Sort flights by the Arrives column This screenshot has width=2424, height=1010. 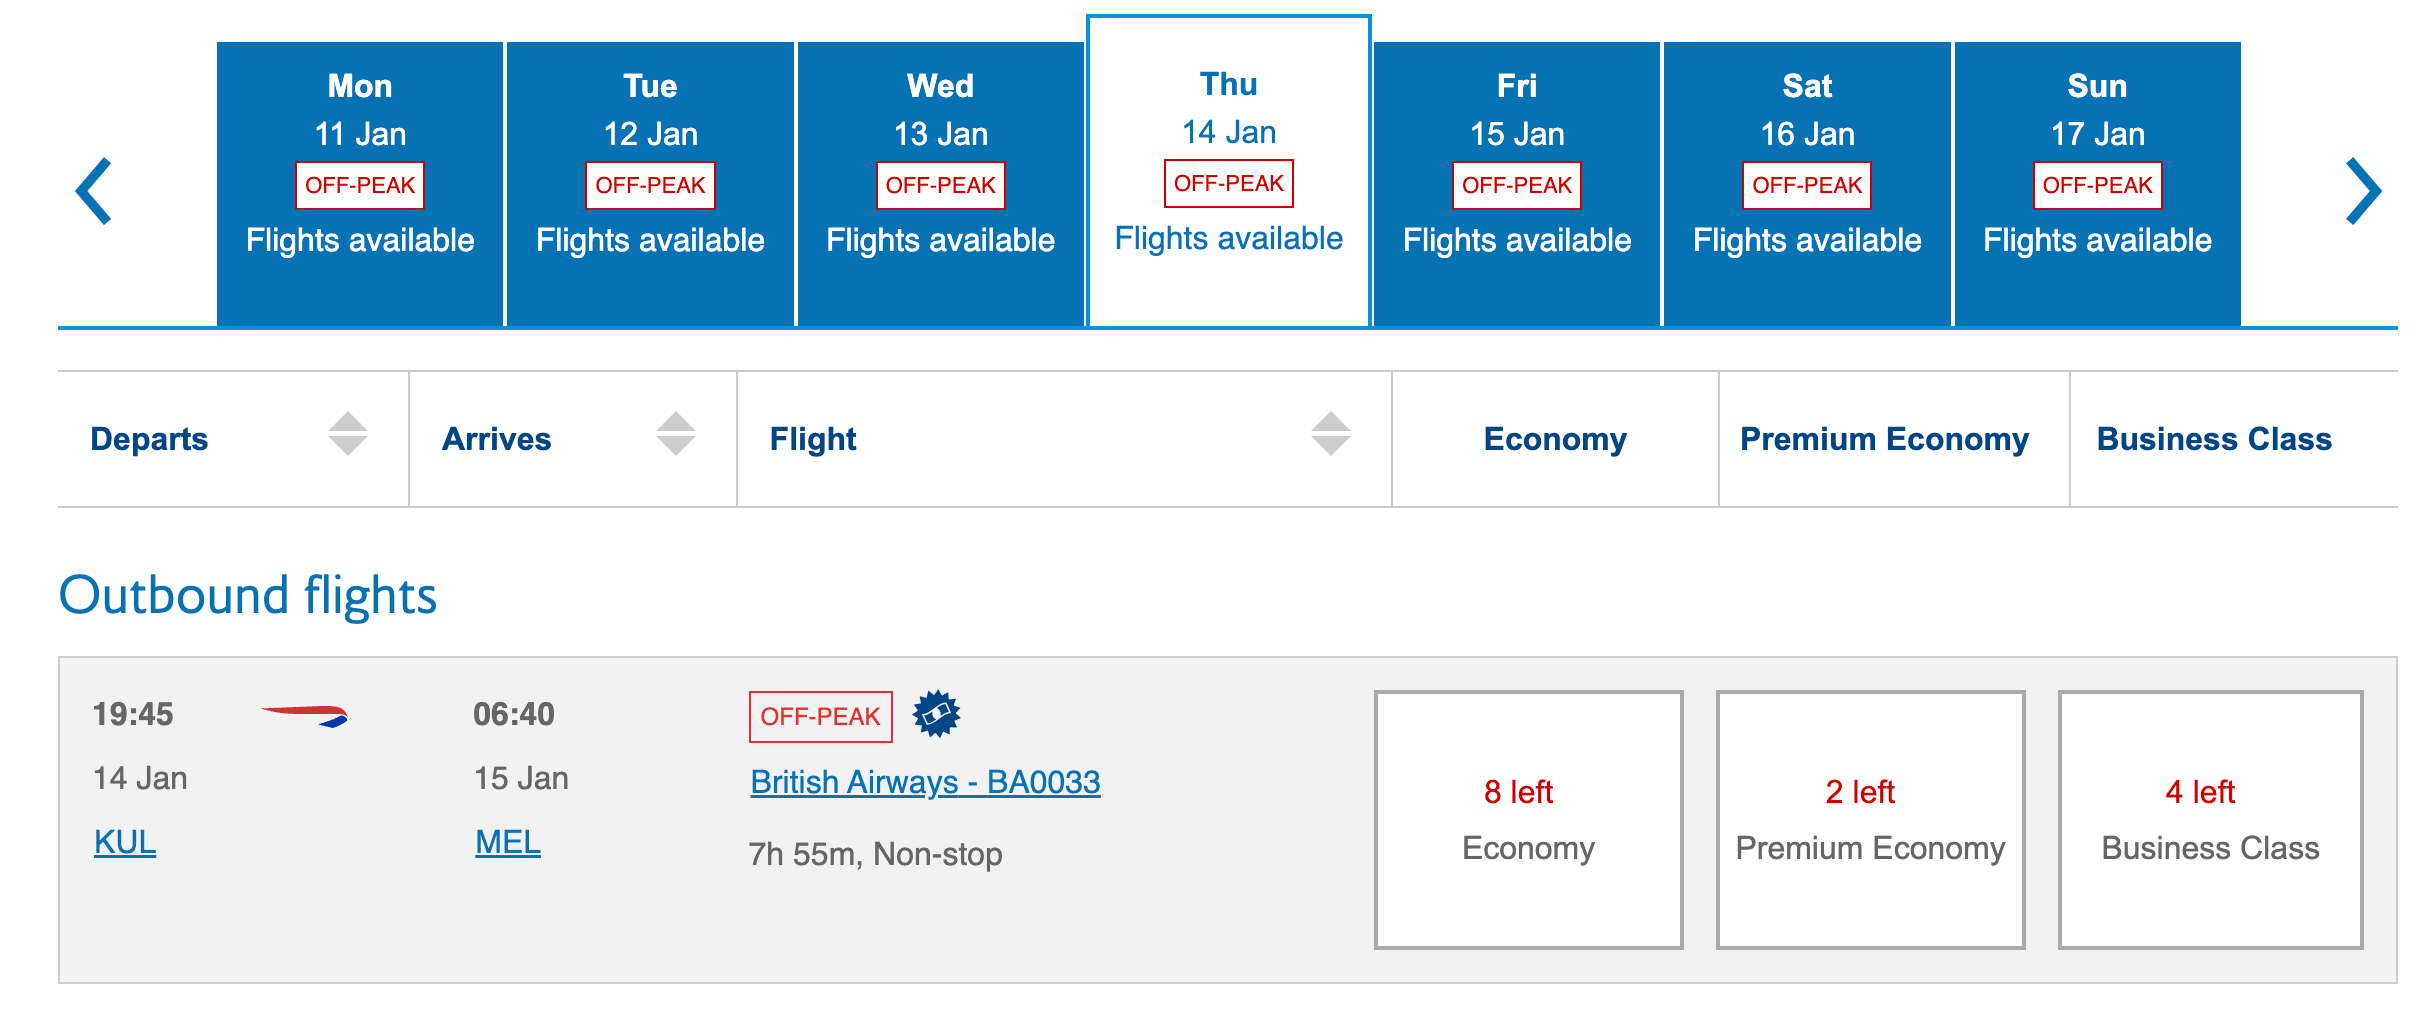(x=676, y=436)
